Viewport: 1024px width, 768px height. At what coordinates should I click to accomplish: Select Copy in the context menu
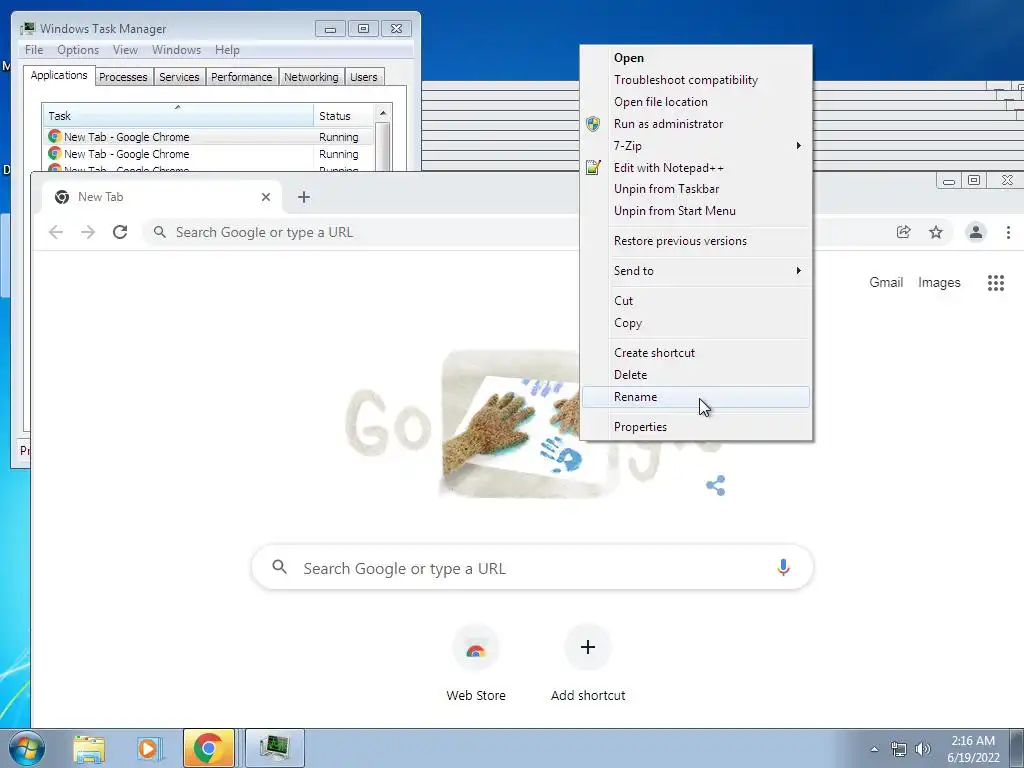coord(696,323)
